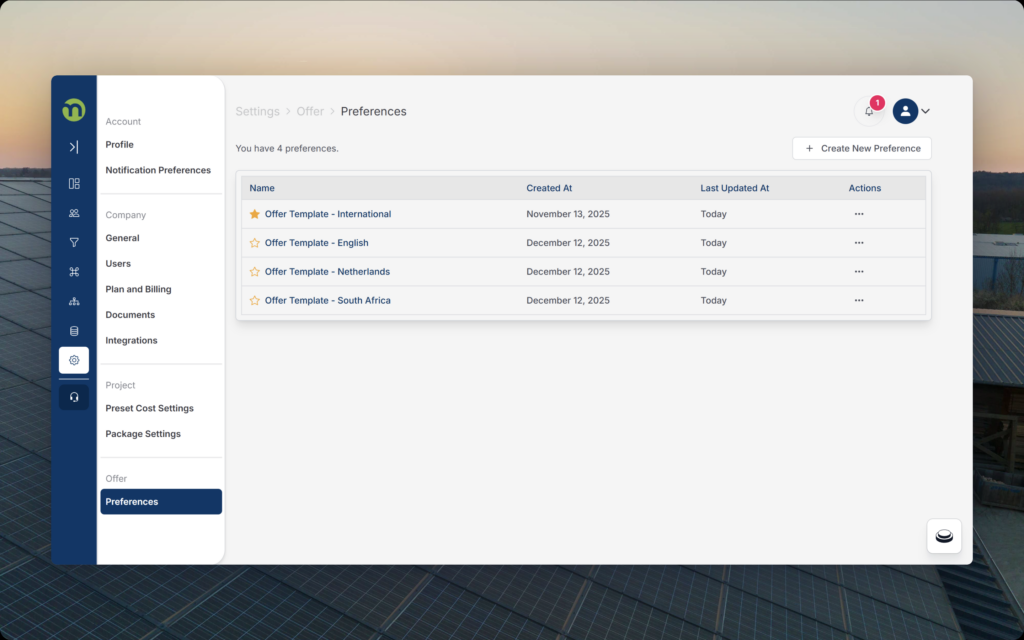The width and height of the screenshot is (1024, 640).
Task: Open the Integrations settings page
Action: pos(131,340)
